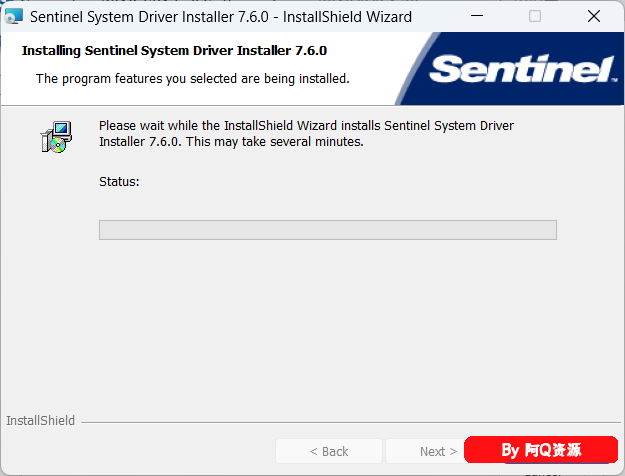Click the 'Installing Sentinel System Driver Installer 7.6.0' heading

coord(174,51)
